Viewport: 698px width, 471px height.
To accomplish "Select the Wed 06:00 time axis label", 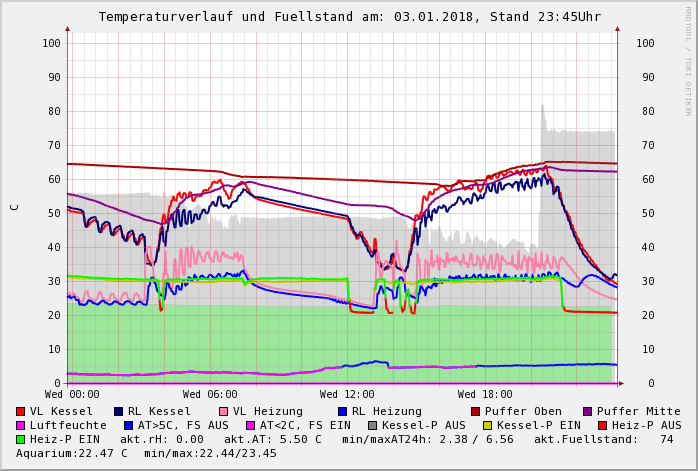I will click(x=210, y=395).
